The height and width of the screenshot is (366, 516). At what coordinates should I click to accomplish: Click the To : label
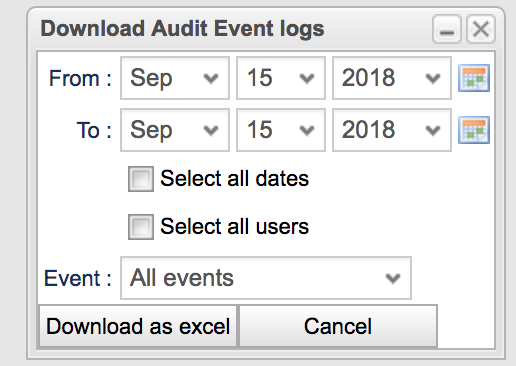(x=94, y=130)
